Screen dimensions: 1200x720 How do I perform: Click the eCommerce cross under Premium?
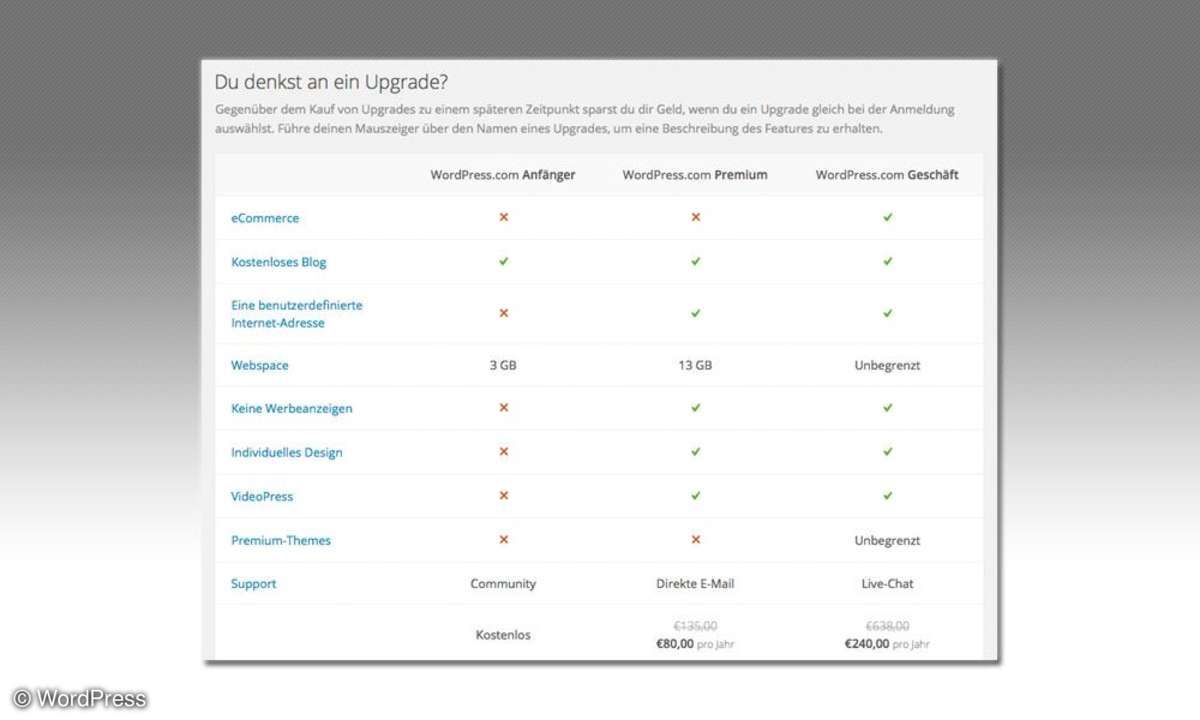(x=696, y=217)
